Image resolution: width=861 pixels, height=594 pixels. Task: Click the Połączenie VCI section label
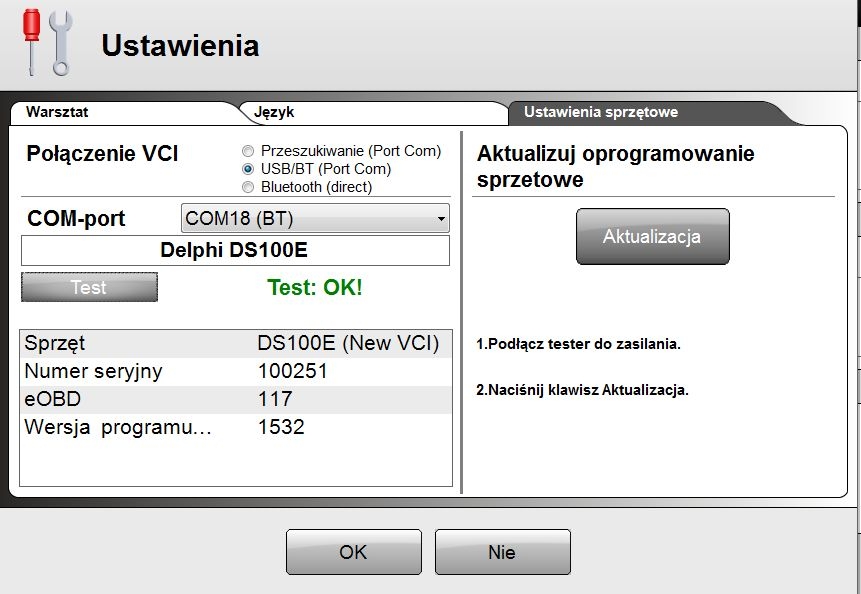pyautogui.click(x=102, y=153)
